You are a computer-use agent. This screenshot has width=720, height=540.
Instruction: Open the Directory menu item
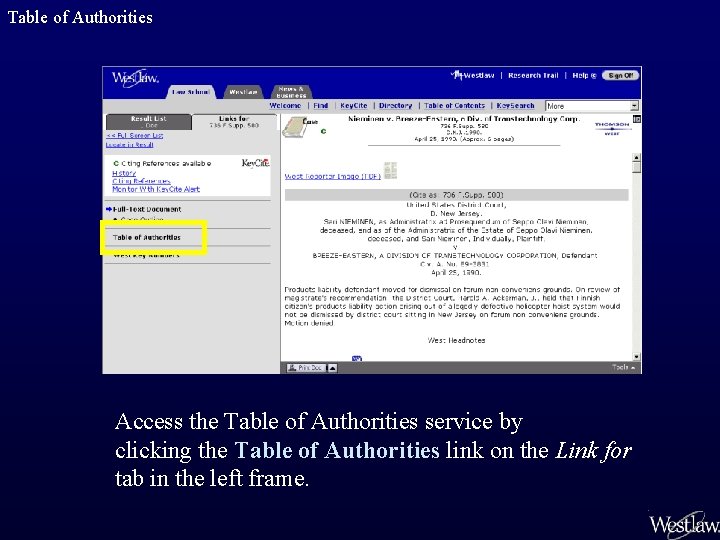395,106
